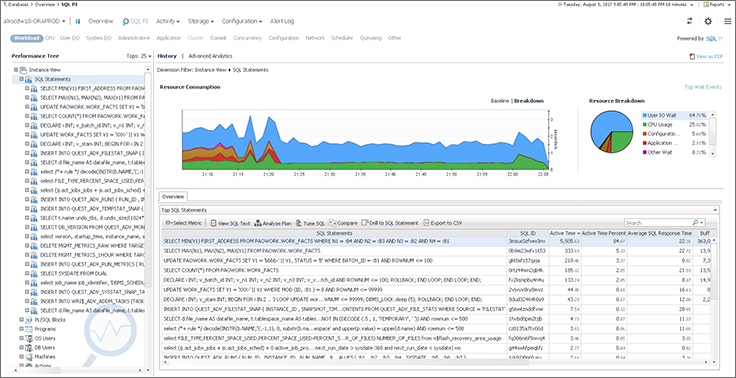Click the refresh icon in top bar

click(x=689, y=21)
